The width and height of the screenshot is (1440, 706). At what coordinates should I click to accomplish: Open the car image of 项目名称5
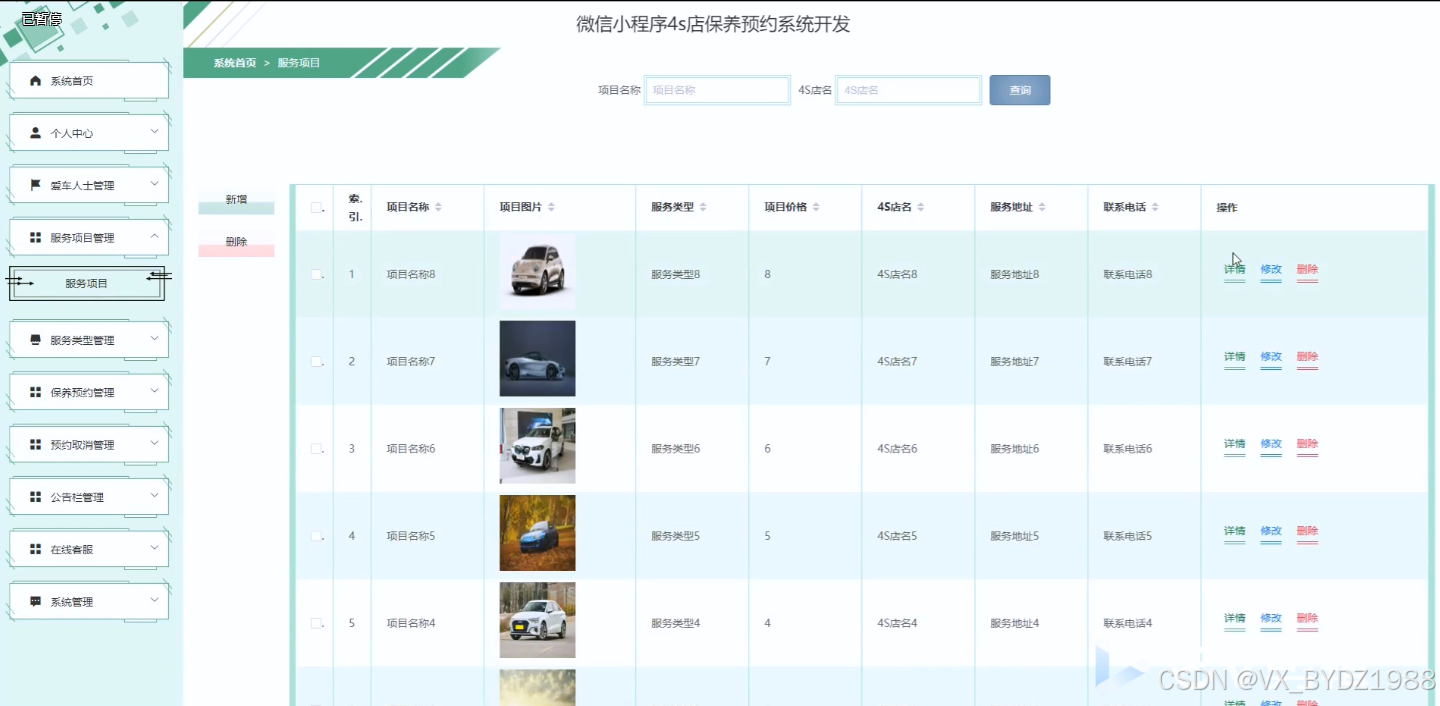click(537, 533)
